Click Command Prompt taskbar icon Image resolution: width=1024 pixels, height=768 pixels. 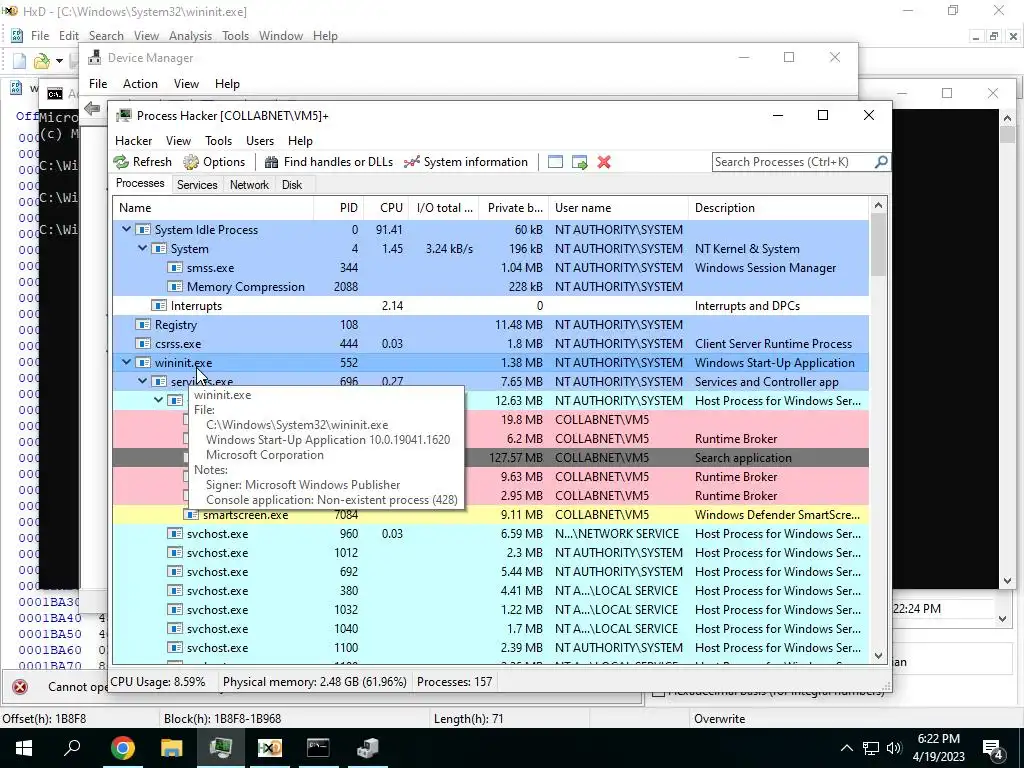coord(318,748)
